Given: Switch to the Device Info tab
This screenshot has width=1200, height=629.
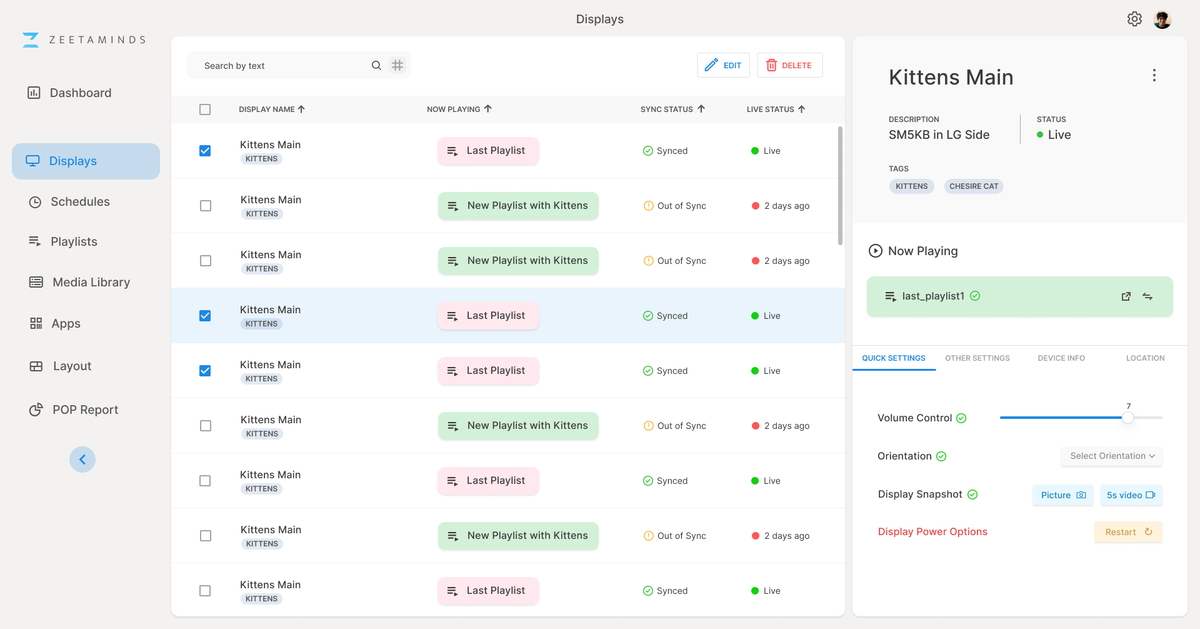Looking at the screenshot, I should 1061,358.
